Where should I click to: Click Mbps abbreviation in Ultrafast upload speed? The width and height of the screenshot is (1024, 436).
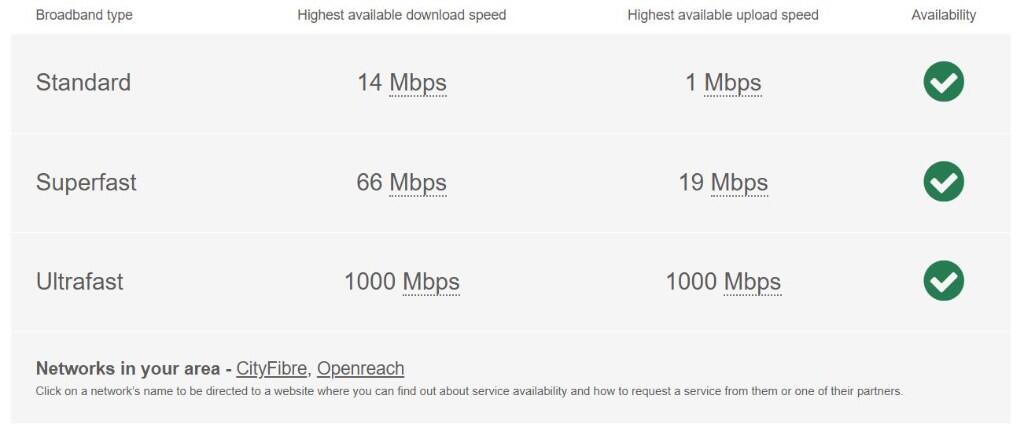pos(752,282)
